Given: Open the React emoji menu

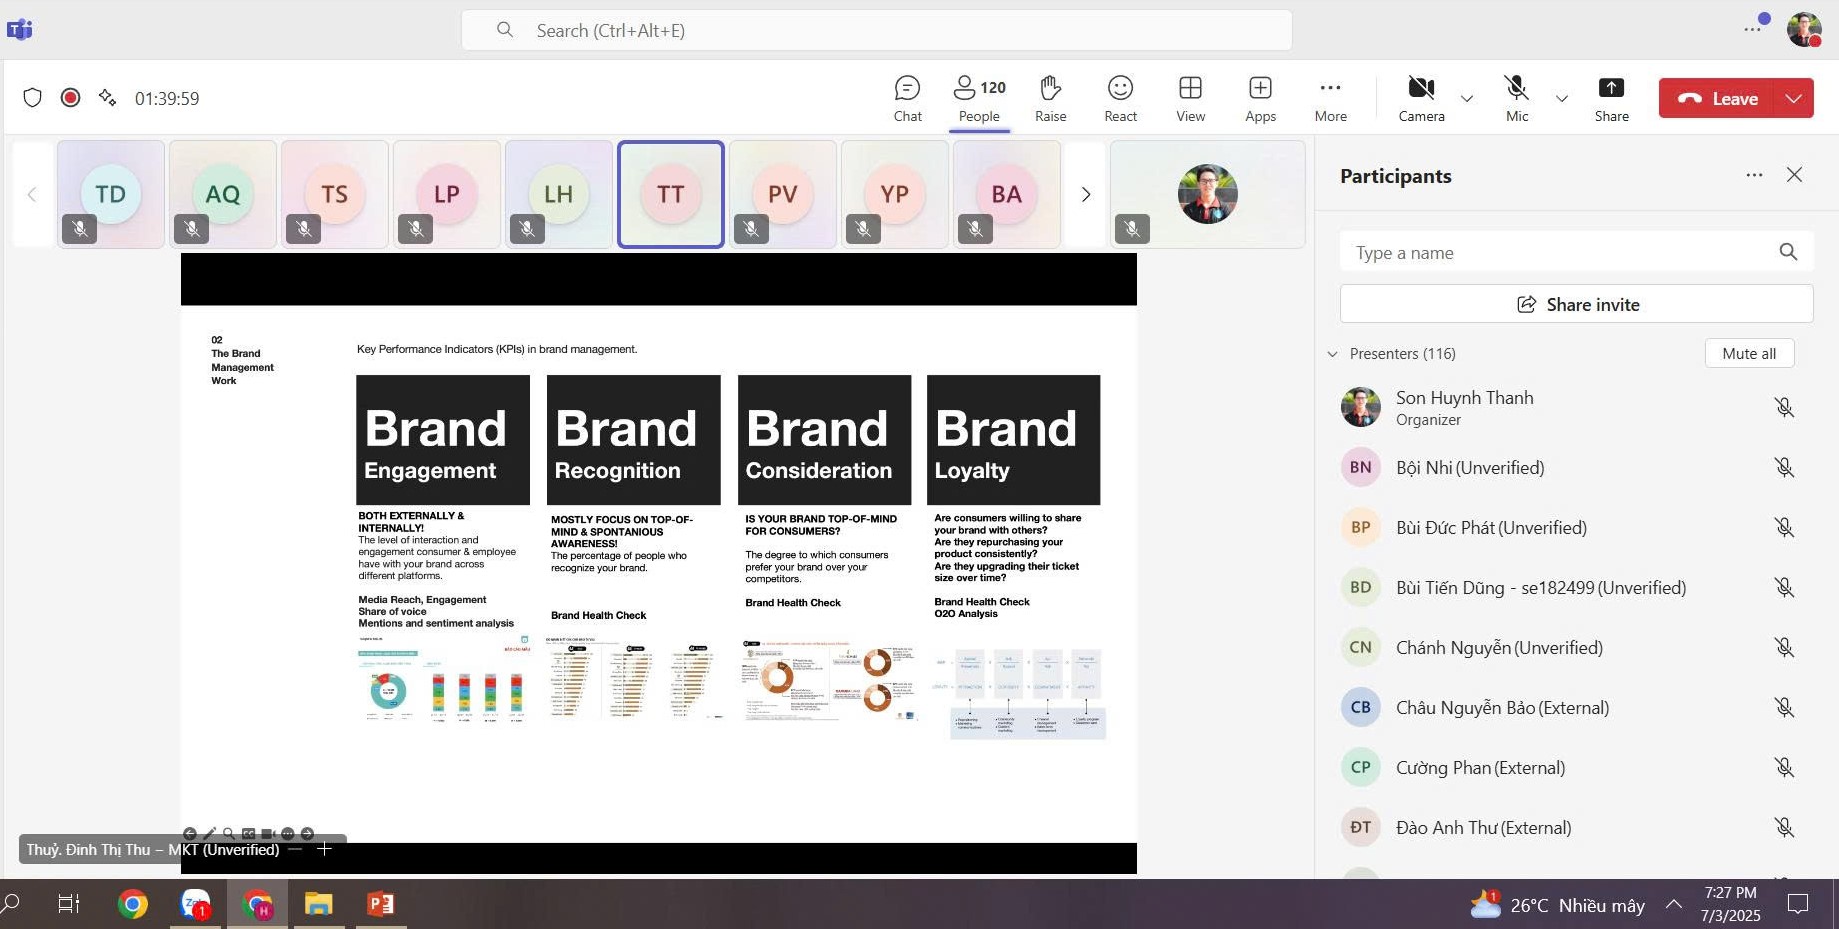Looking at the screenshot, I should pyautogui.click(x=1120, y=99).
